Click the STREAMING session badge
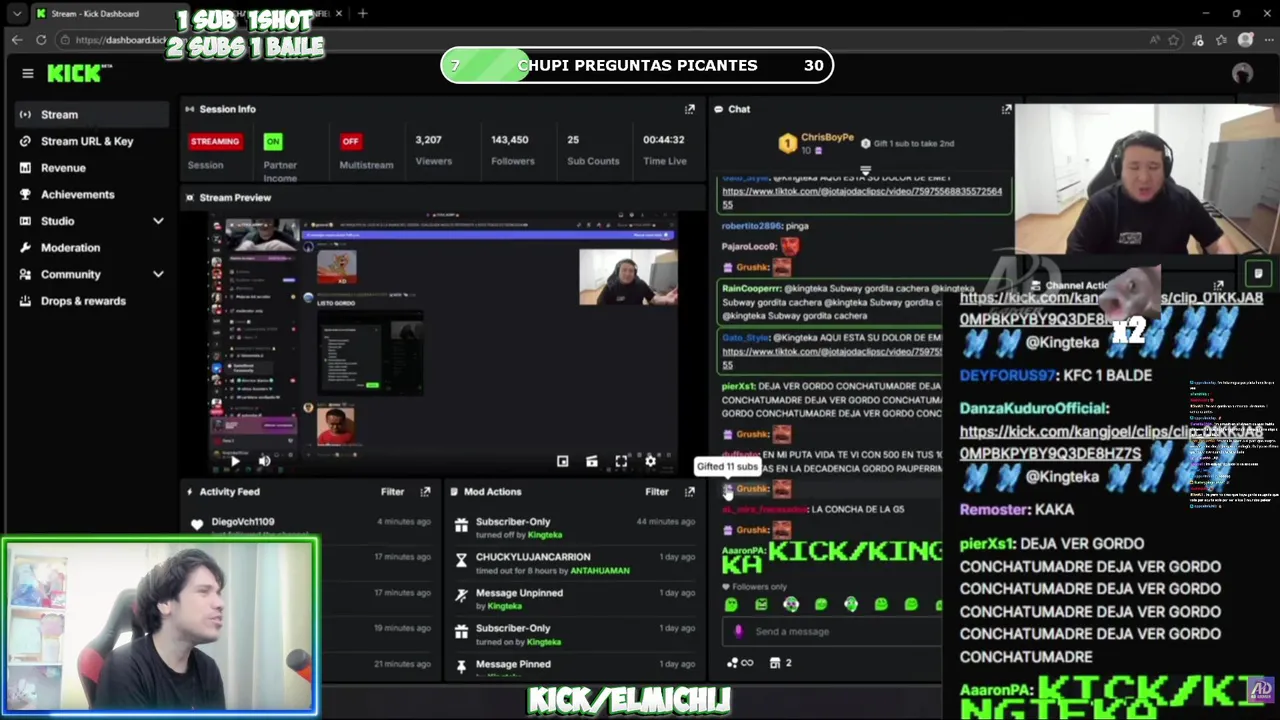The image size is (1280, 720). pyautogui.click(x=215, y=141)
